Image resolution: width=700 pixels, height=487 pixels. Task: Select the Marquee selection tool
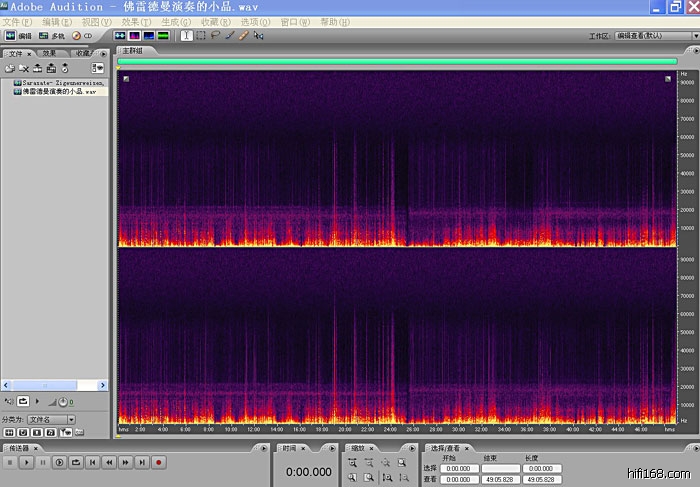pos(201,35)
